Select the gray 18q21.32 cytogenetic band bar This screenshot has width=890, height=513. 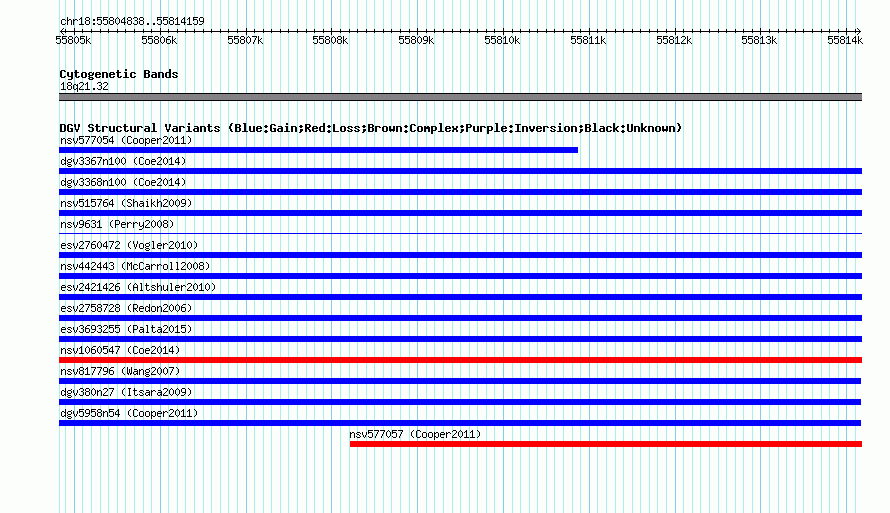[460, 97]
